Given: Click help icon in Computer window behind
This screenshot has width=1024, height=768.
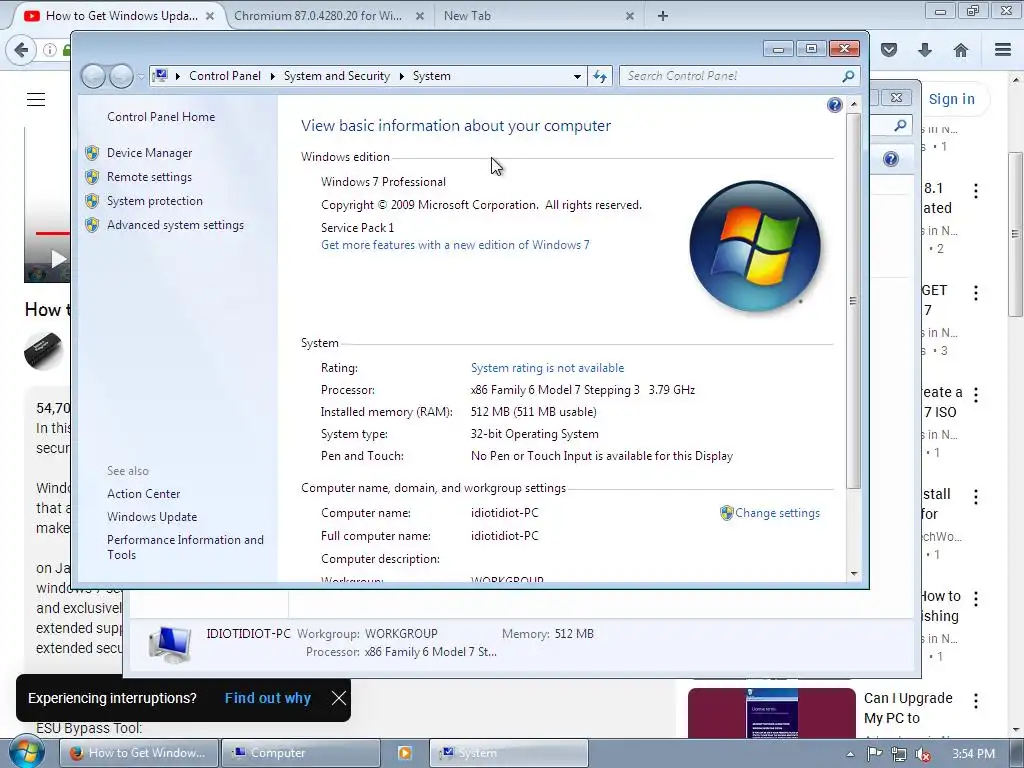Looking at the screenshot, I should 891,159.
